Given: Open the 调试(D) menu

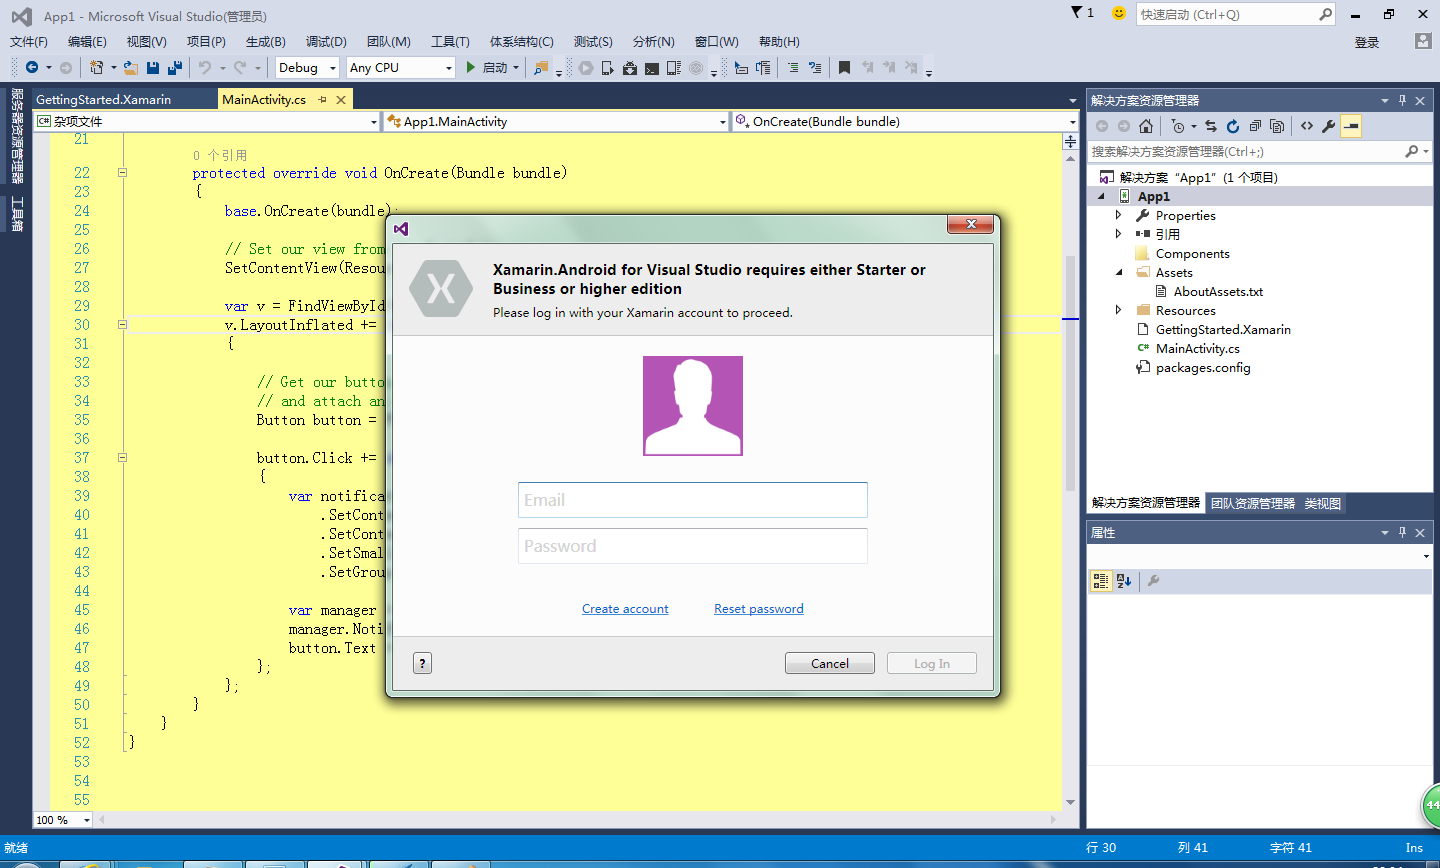Looking at the screenshot, I should 326,41.
